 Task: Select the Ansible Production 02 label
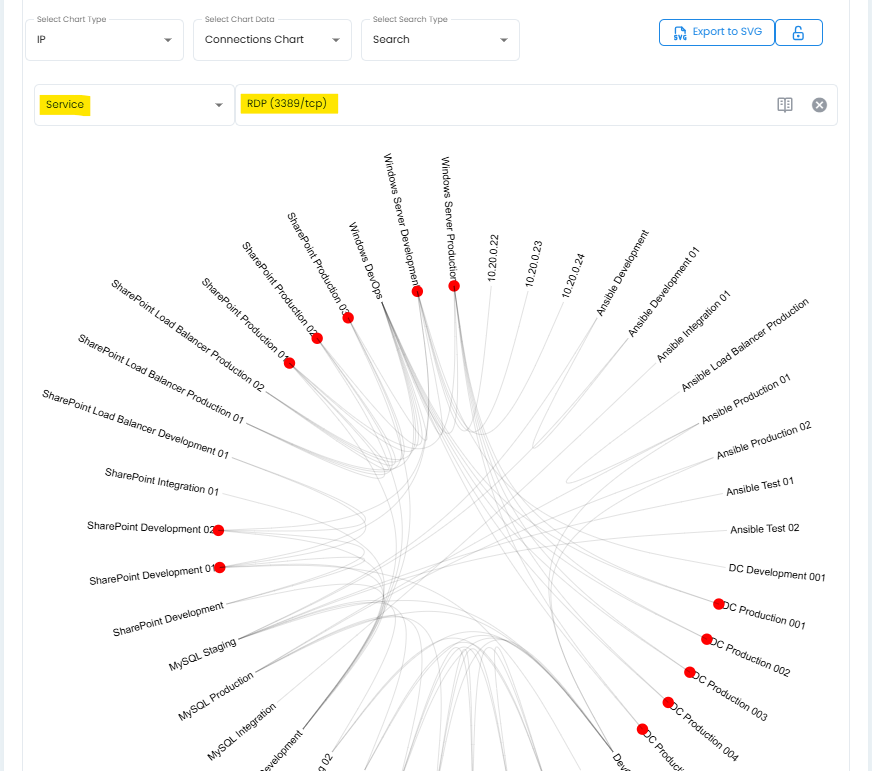764,440
